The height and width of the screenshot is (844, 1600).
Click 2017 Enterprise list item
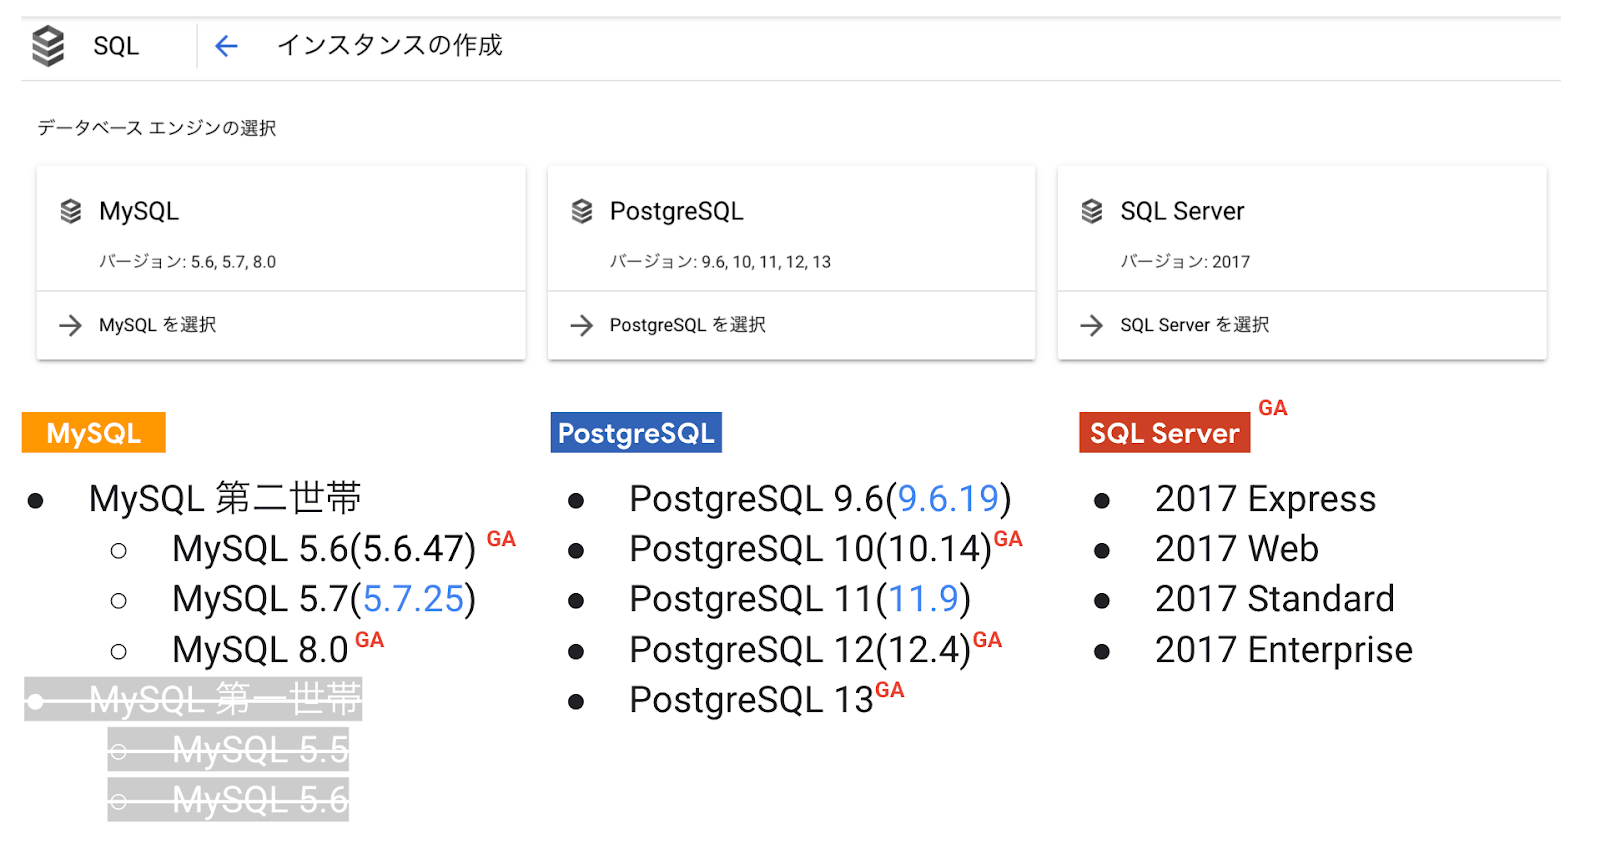coord(1283,650)
